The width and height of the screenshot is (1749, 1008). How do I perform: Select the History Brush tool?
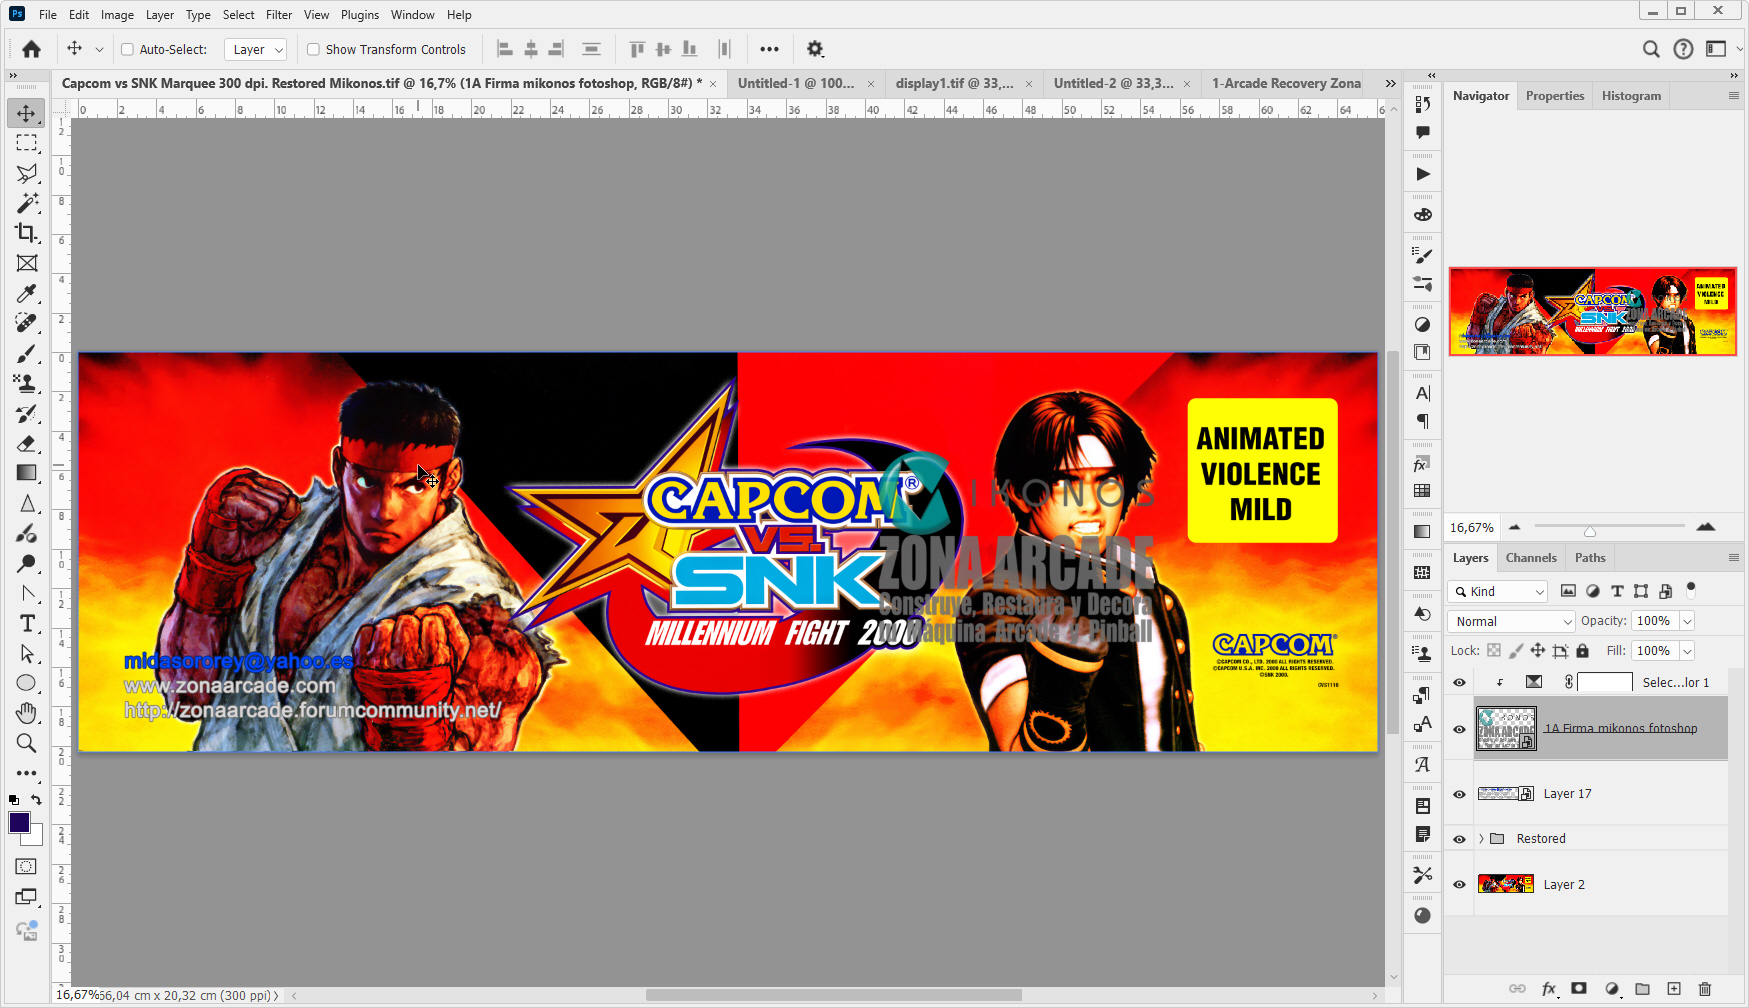pos(27,413)
